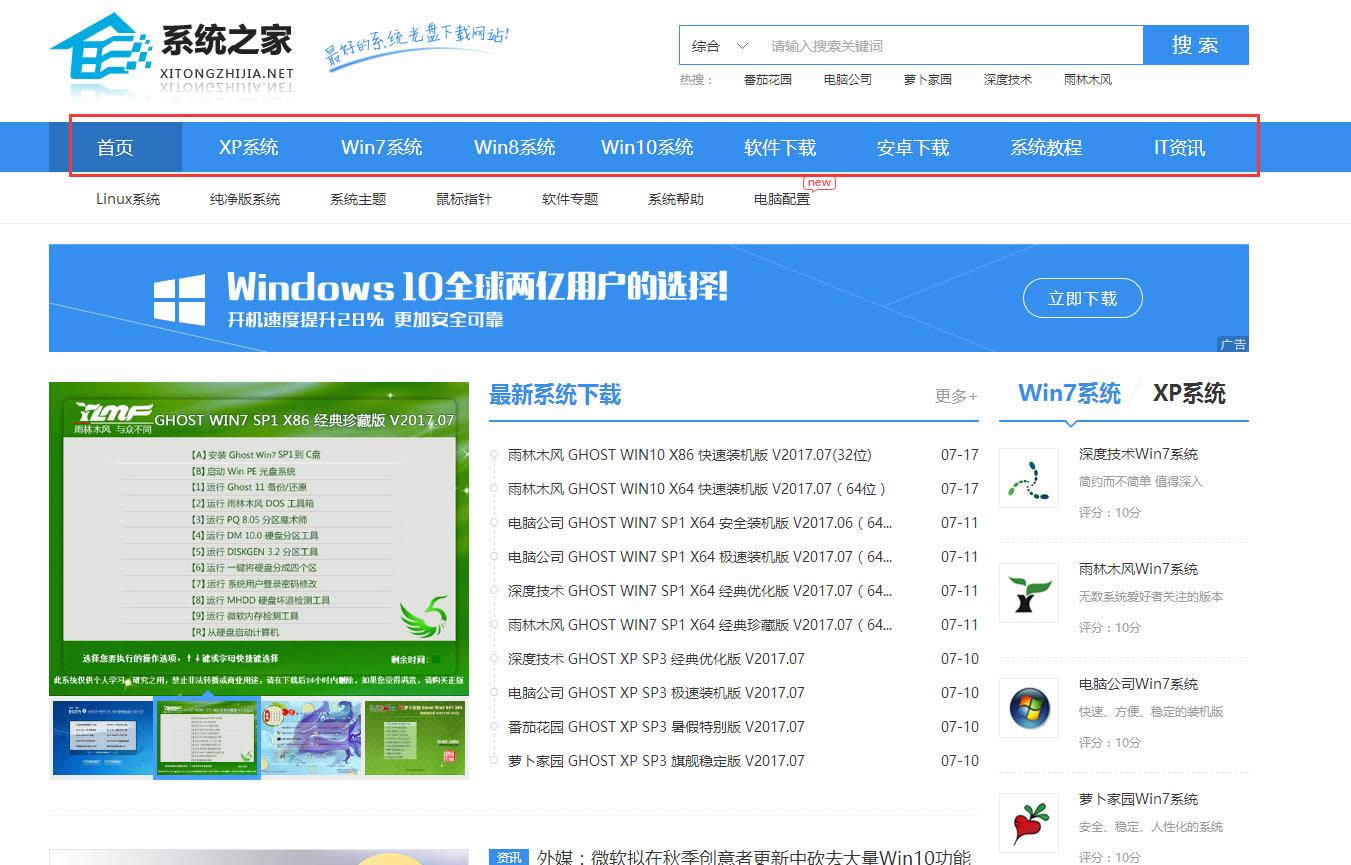Screen dimensions: 1351x865
Task: Expand more downloads via 更多+
Action: pyautogui.click(x=954, y=396)
